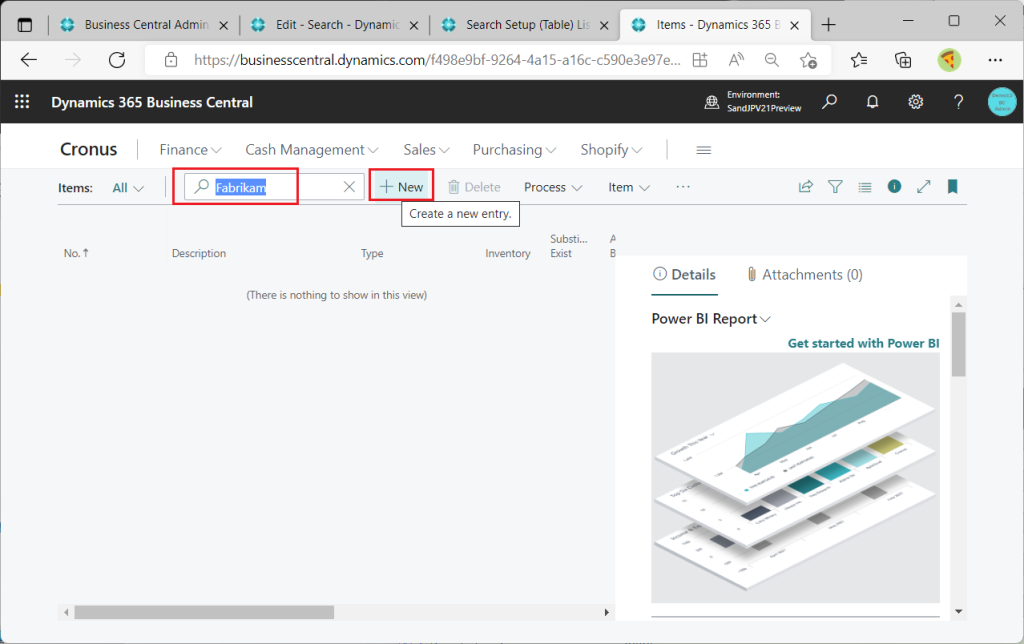Switch the list layout view
The height and width of the screenshot is (644, 1024).
(x=865, y=187)
